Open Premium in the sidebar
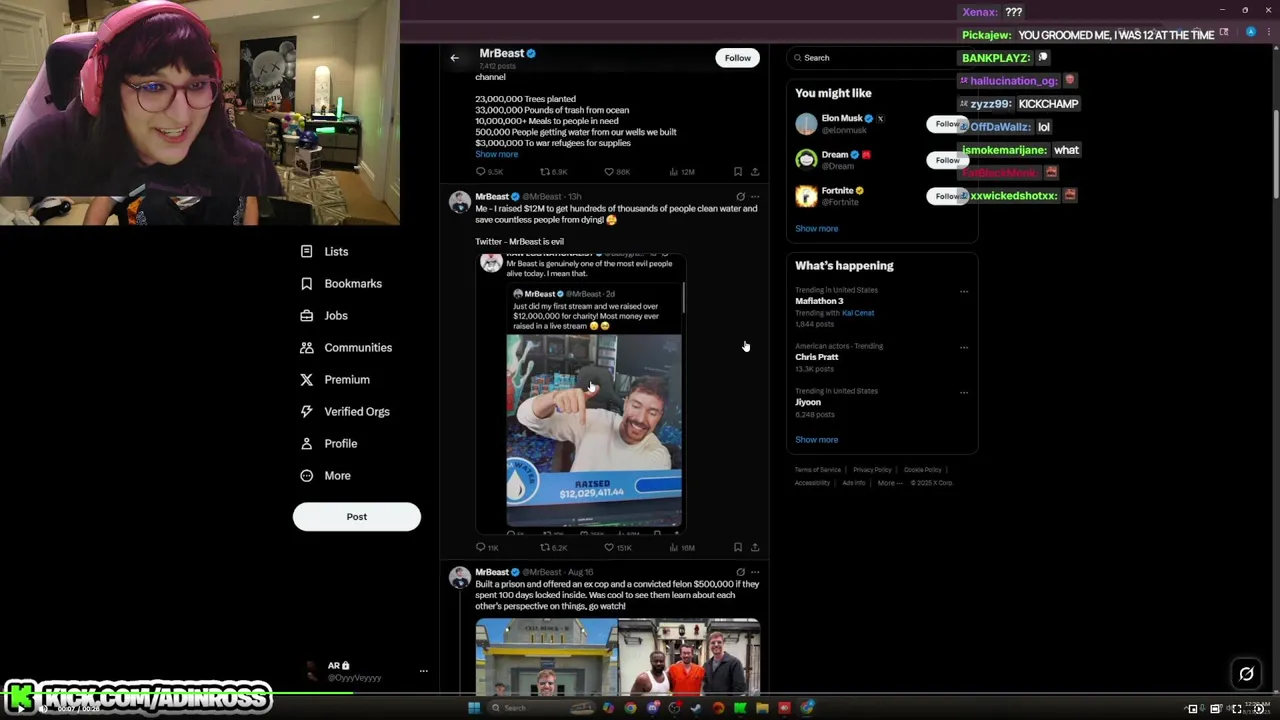1280x720 pixels. pyautogui.click(x=347, y=380)
